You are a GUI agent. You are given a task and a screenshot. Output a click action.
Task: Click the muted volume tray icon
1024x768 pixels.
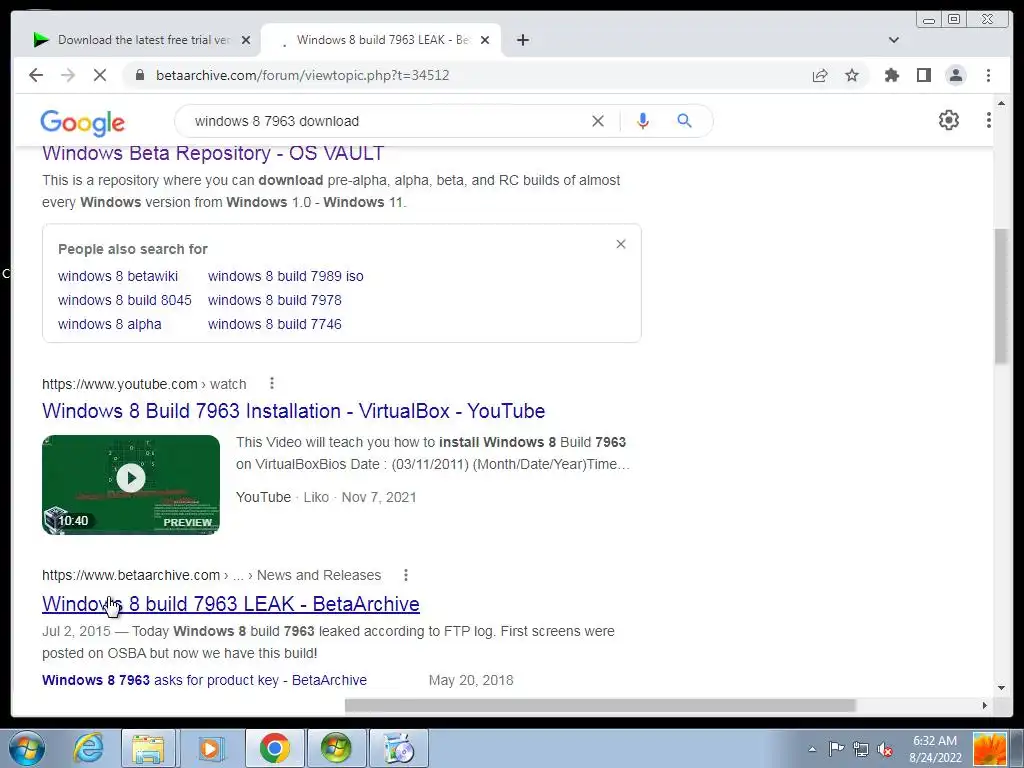point(885,749)
